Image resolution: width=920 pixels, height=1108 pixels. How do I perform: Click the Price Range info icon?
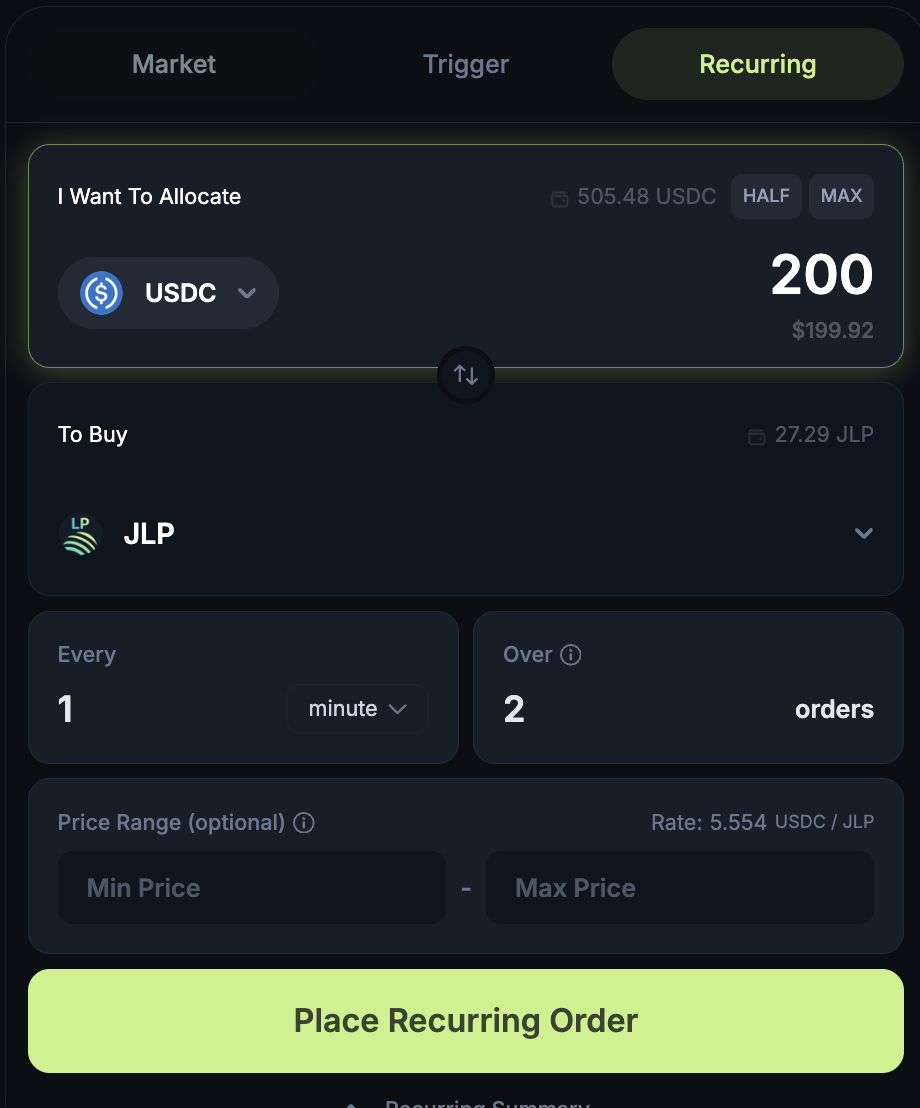(x=304, y=823)
